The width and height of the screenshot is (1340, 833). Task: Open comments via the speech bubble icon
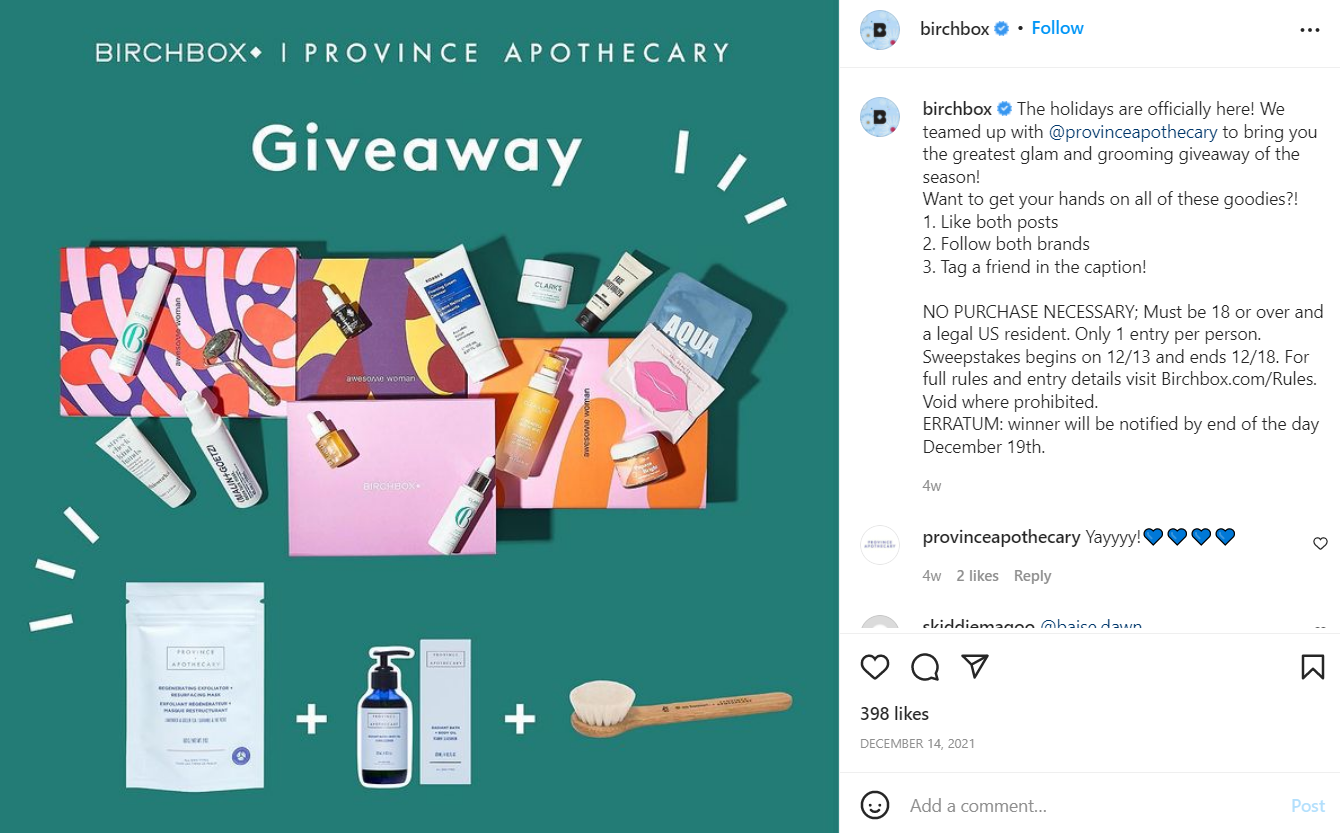click(925, 667)
